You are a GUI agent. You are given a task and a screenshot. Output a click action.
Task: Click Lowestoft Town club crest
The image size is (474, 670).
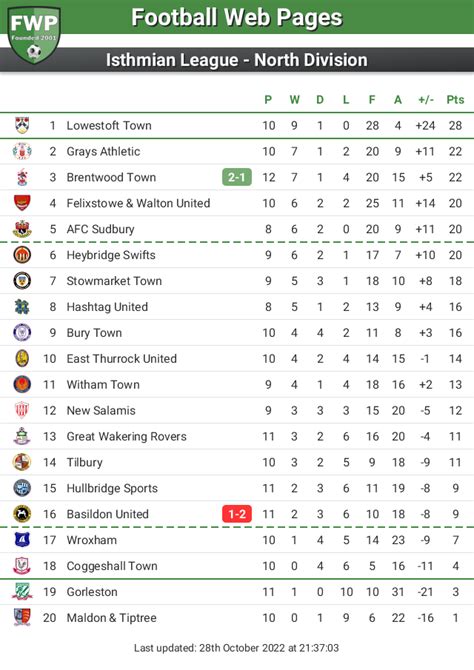22,125
